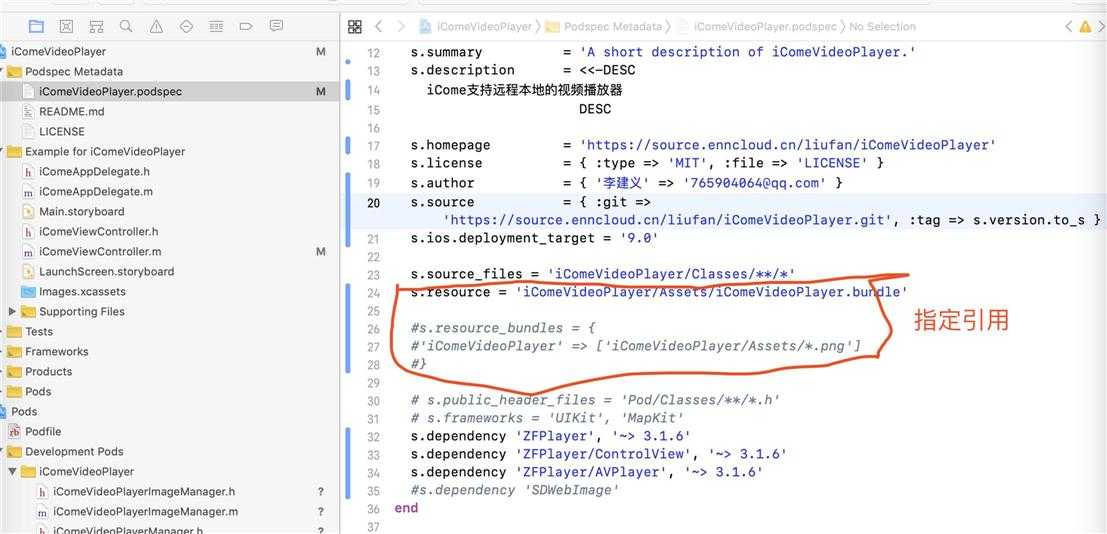Open the Debug navigator icon

tap(216, 26)
